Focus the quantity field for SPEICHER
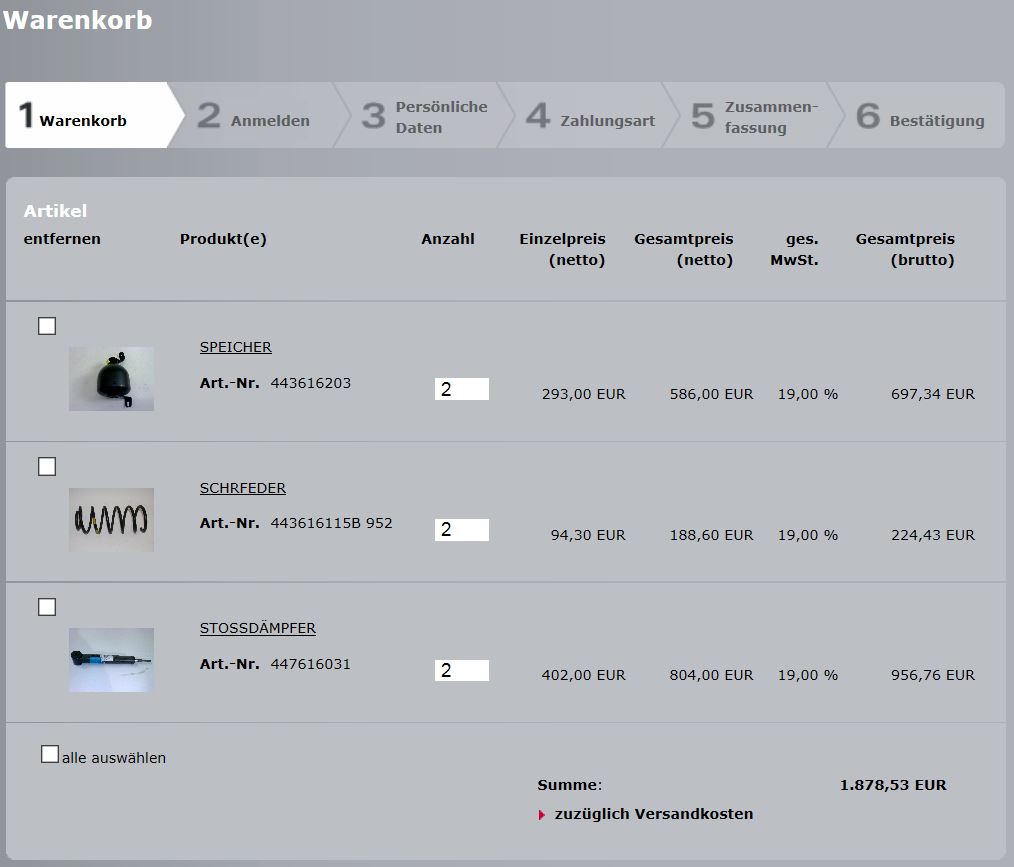This screenshot has height=867, width=1014. (x=462, y=389)
